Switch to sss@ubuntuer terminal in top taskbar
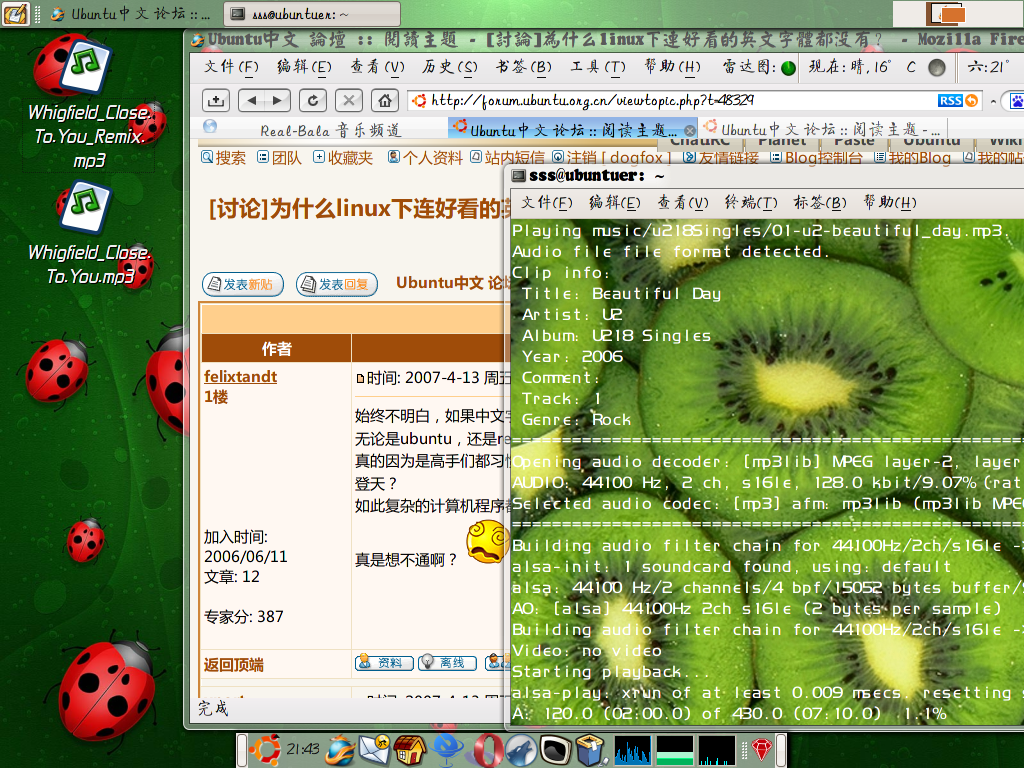 (312, 14)
